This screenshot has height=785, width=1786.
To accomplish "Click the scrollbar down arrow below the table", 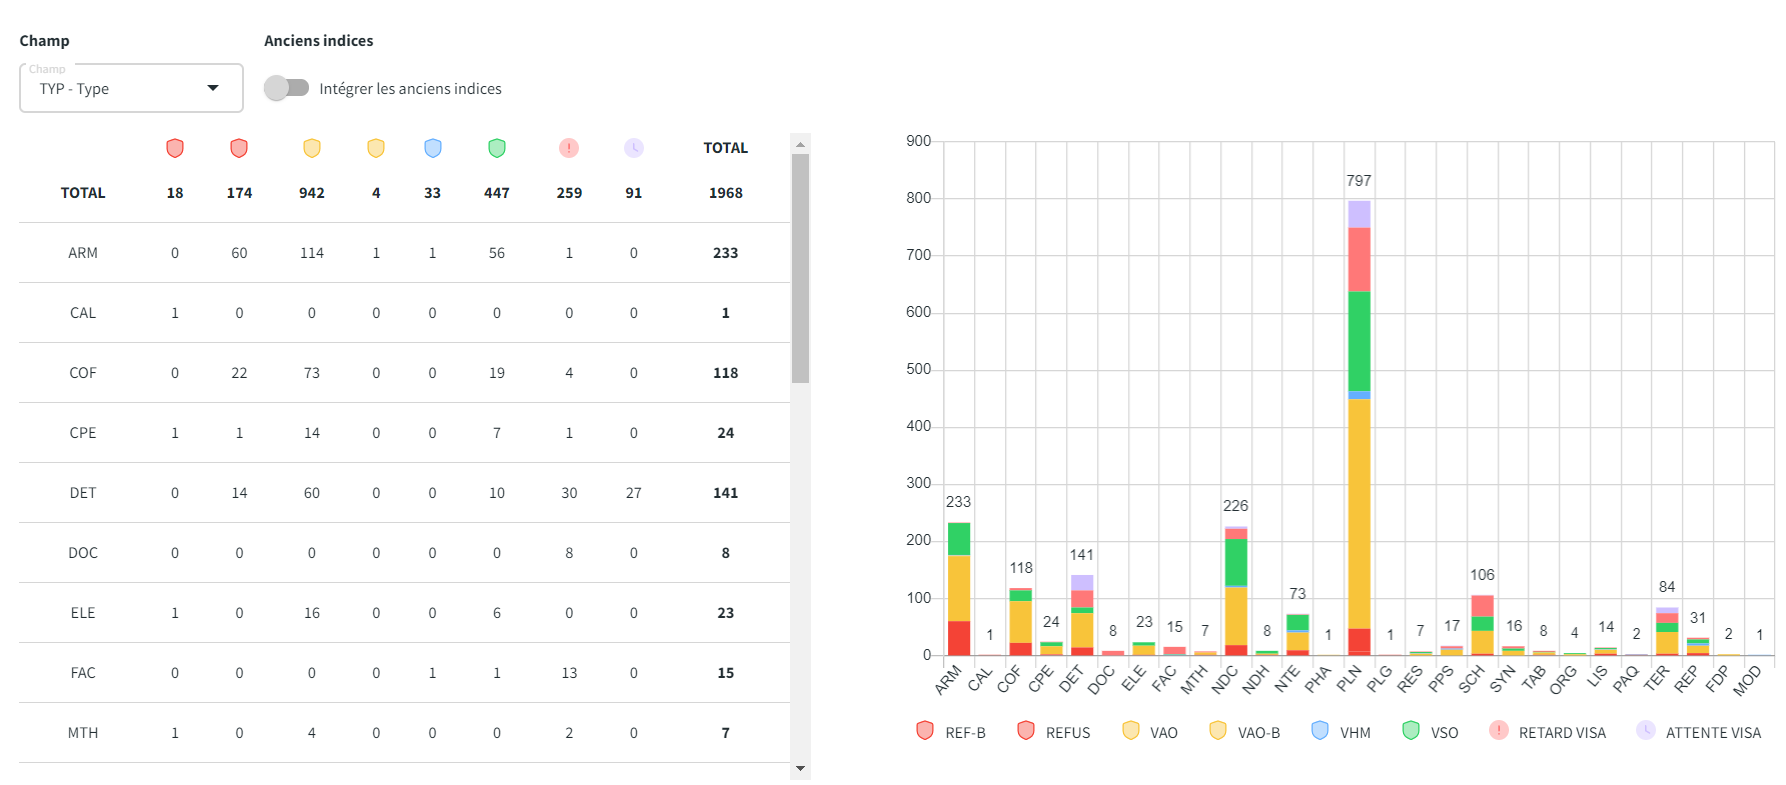I will [800, 769].
